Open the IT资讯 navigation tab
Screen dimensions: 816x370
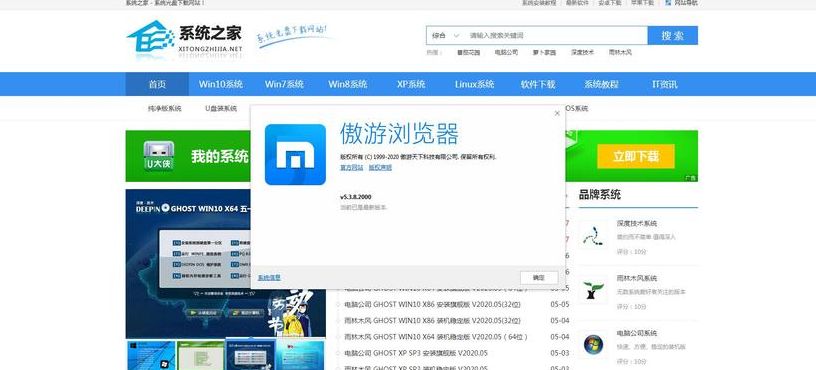point(665,84)
